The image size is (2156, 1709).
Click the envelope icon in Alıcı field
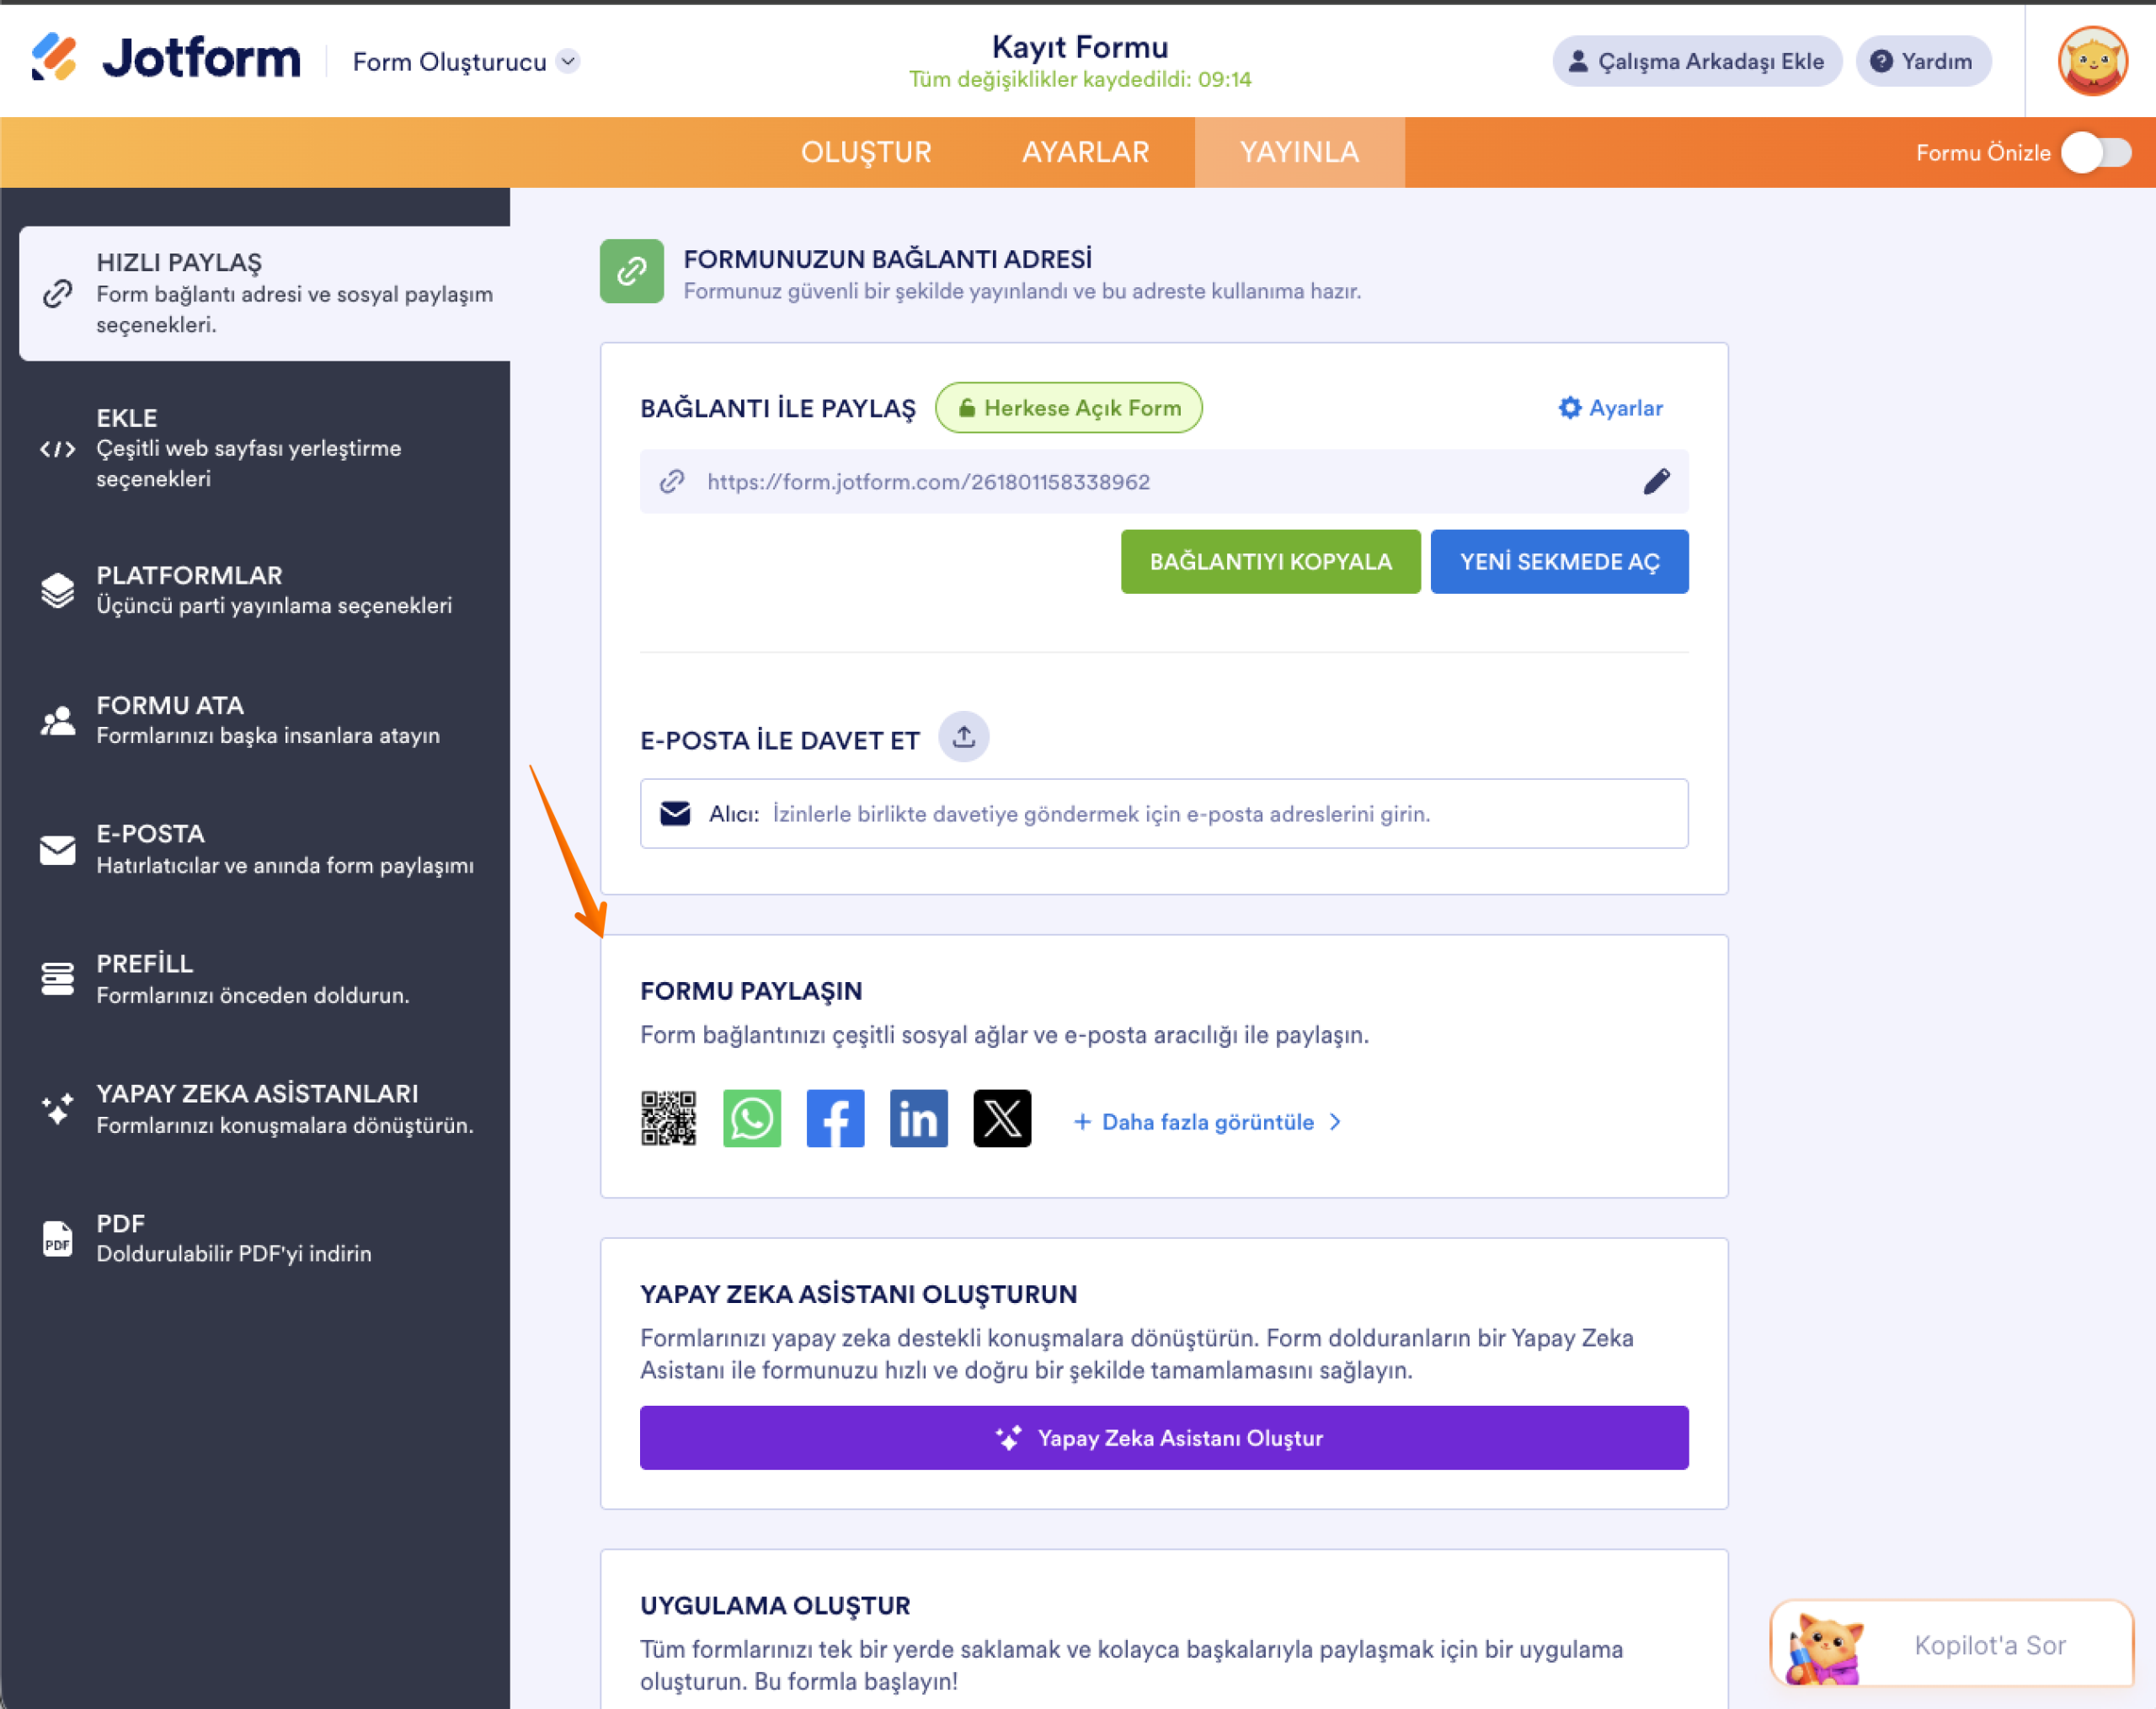[675, 814]
